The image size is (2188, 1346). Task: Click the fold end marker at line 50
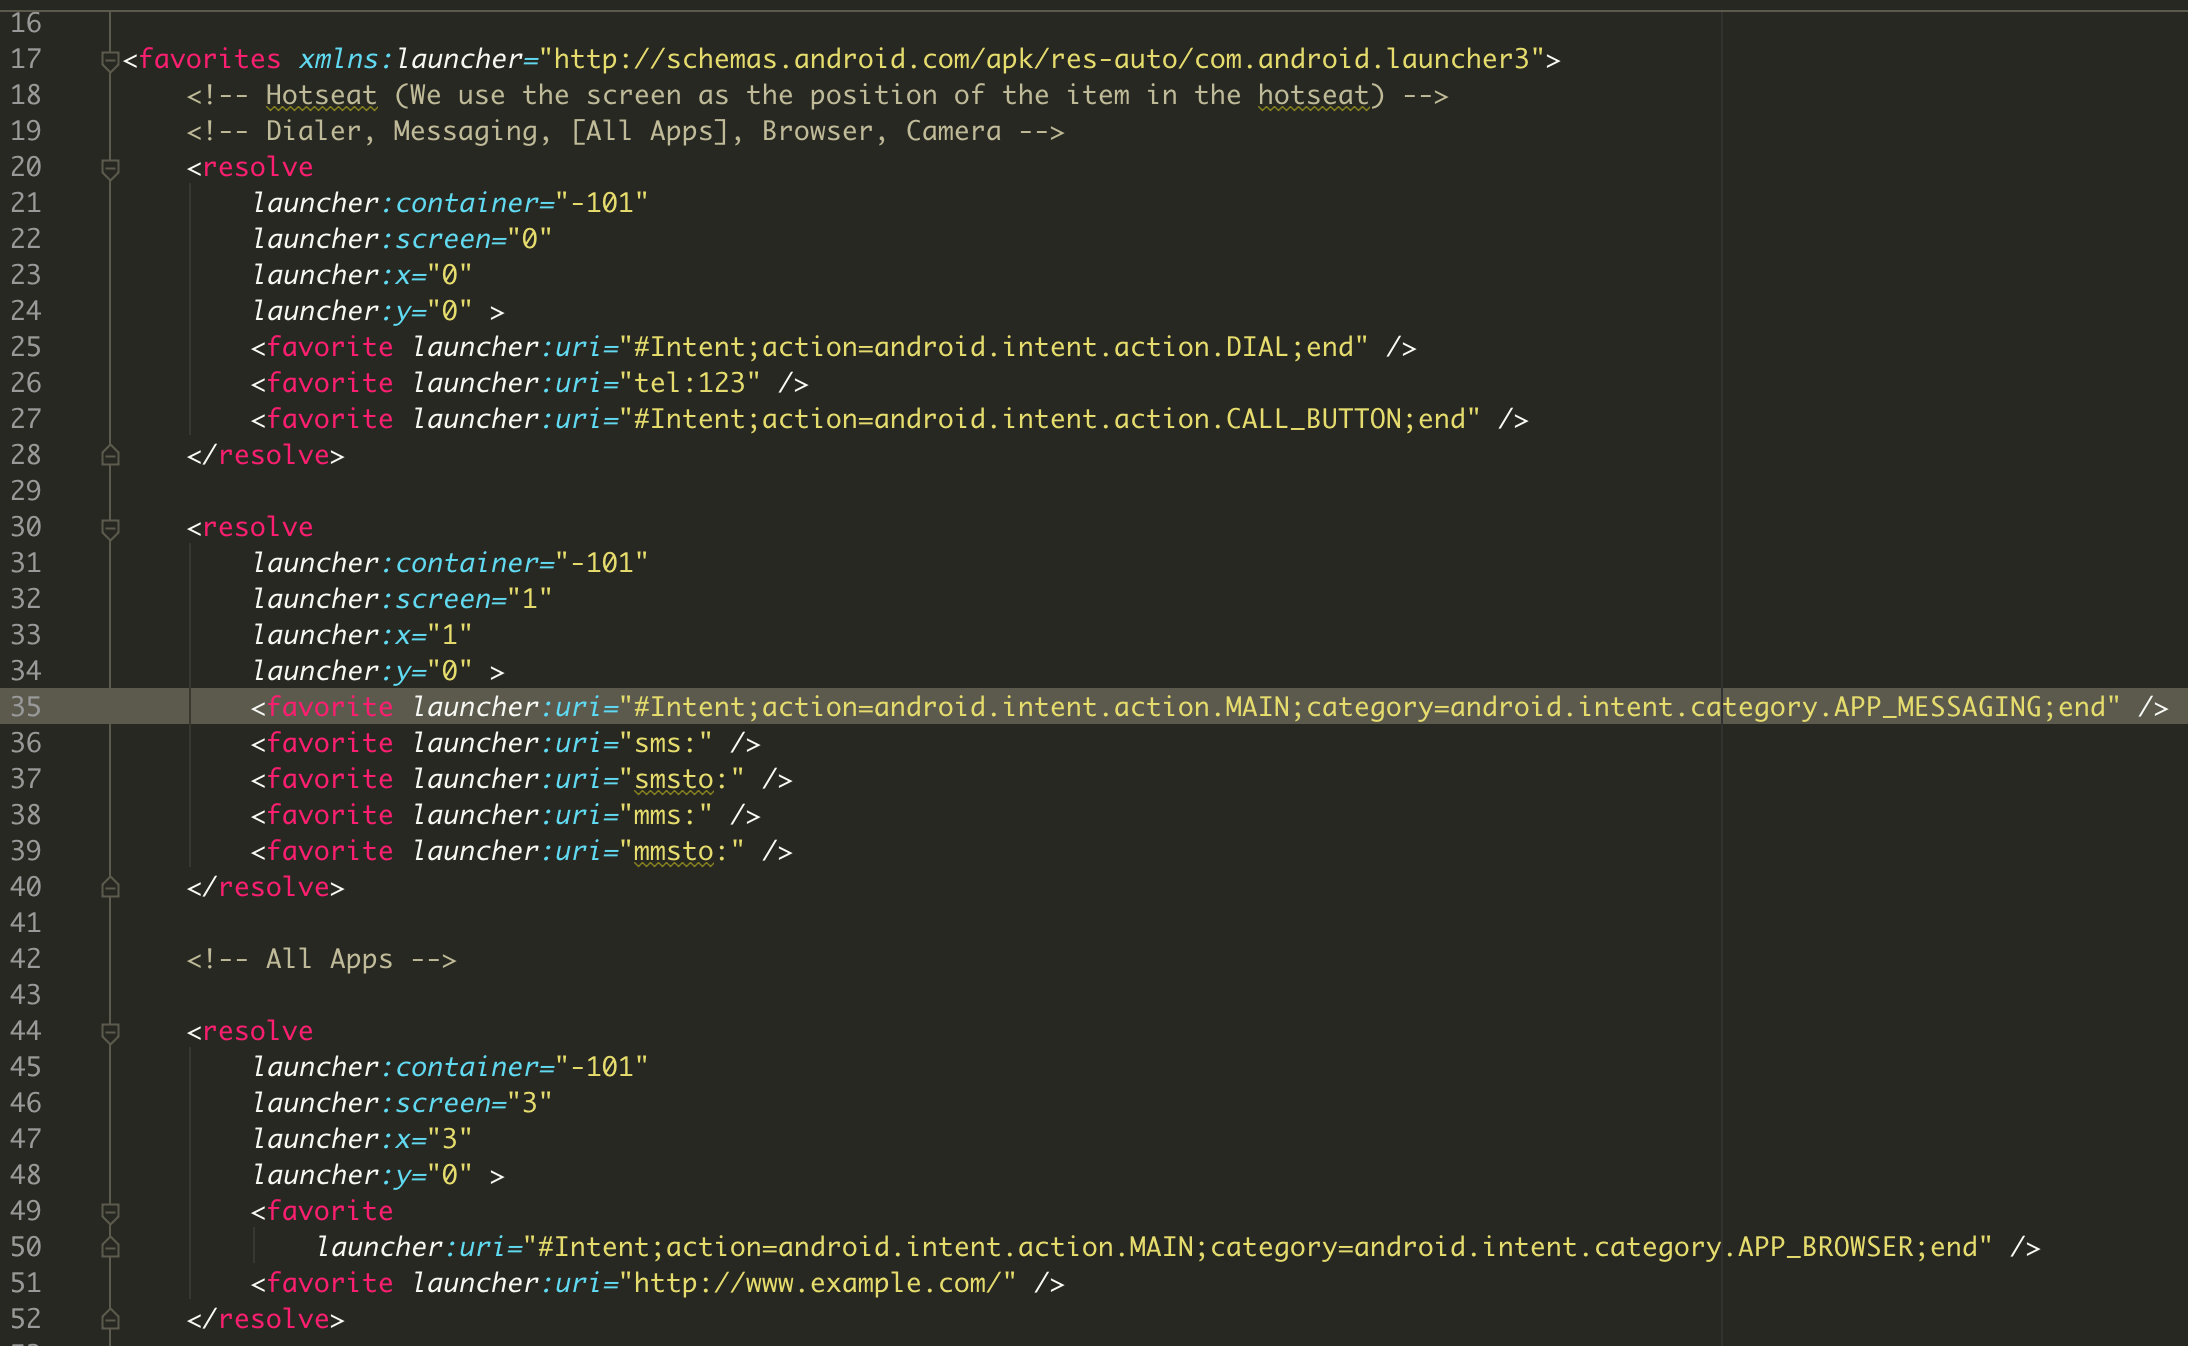(x=110, y=1248)
